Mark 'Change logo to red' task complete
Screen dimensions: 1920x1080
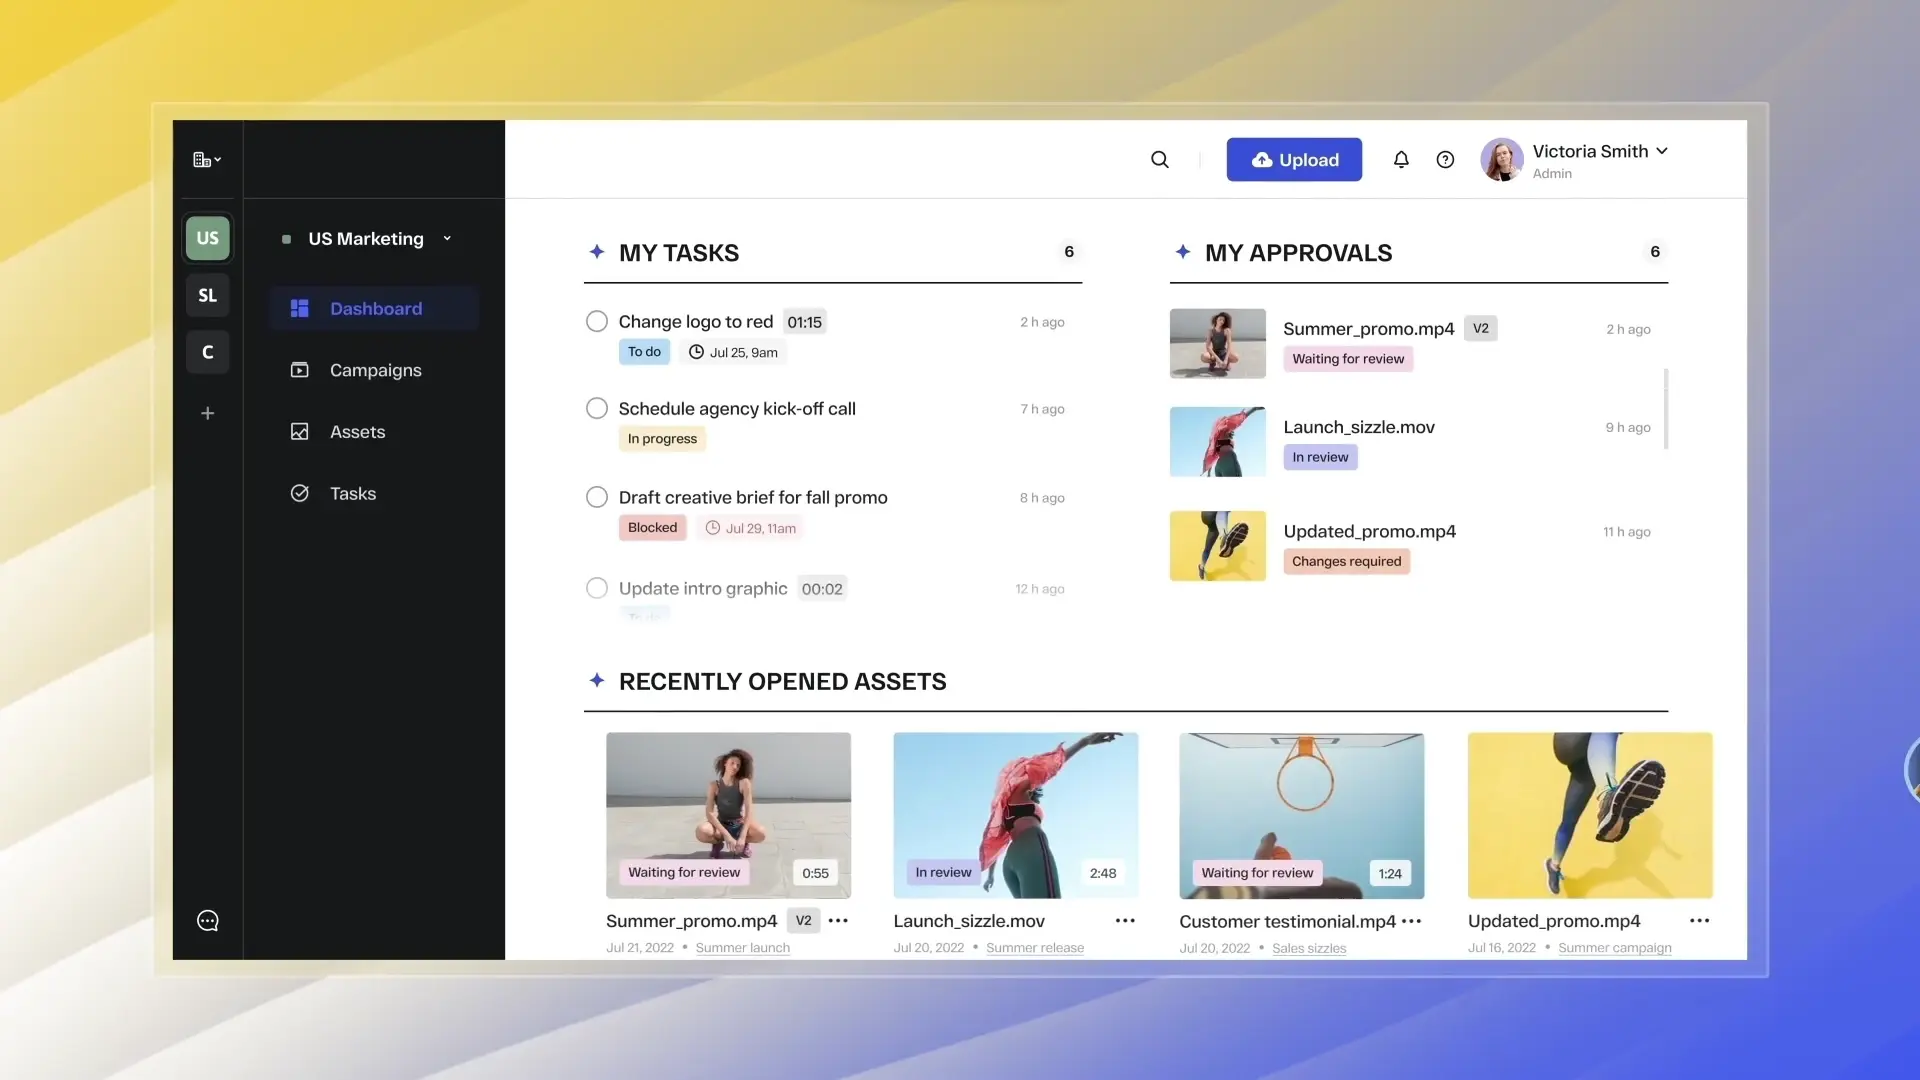[x=597, y=322]
